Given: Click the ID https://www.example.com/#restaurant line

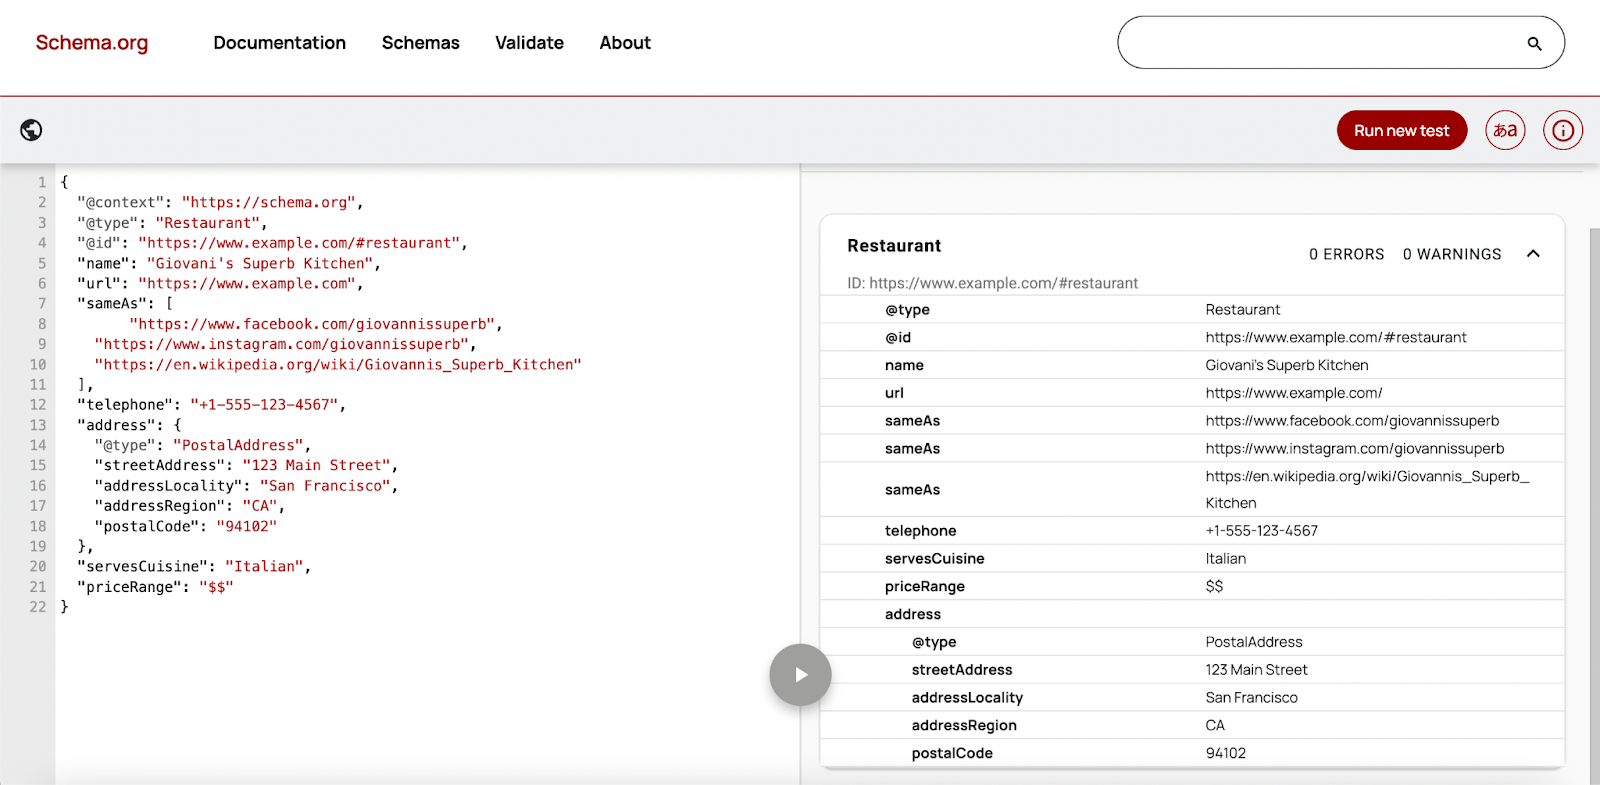Looking at the screenshot, I should pos(993,283).
